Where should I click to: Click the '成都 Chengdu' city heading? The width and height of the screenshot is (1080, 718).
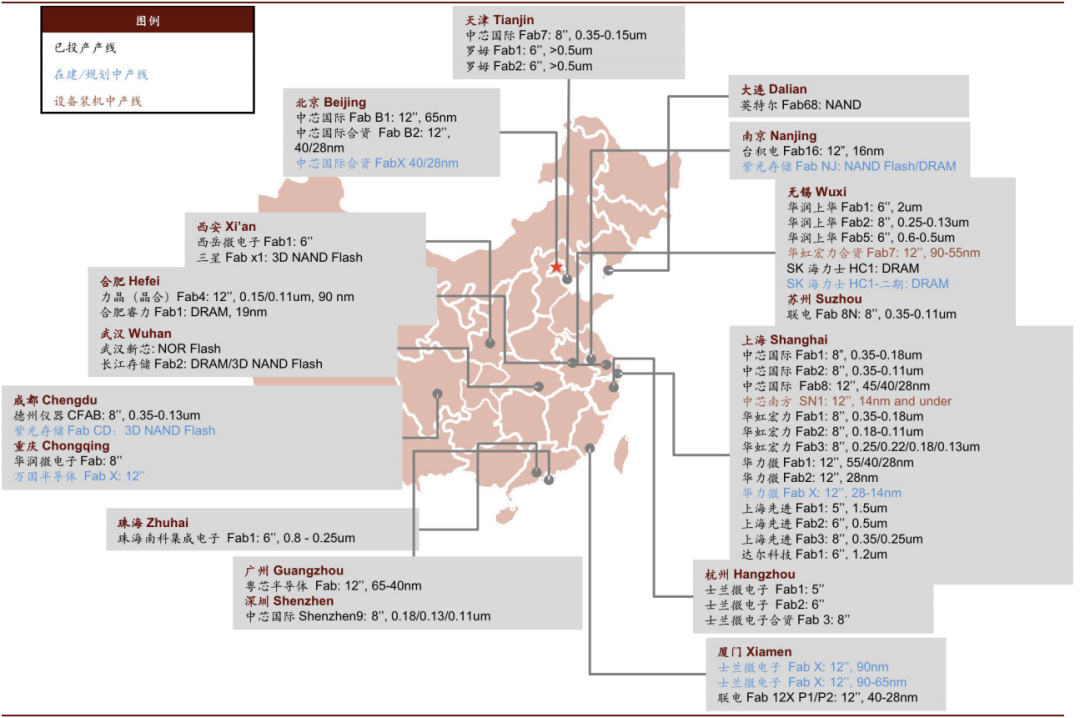click(x=55, y=400)
